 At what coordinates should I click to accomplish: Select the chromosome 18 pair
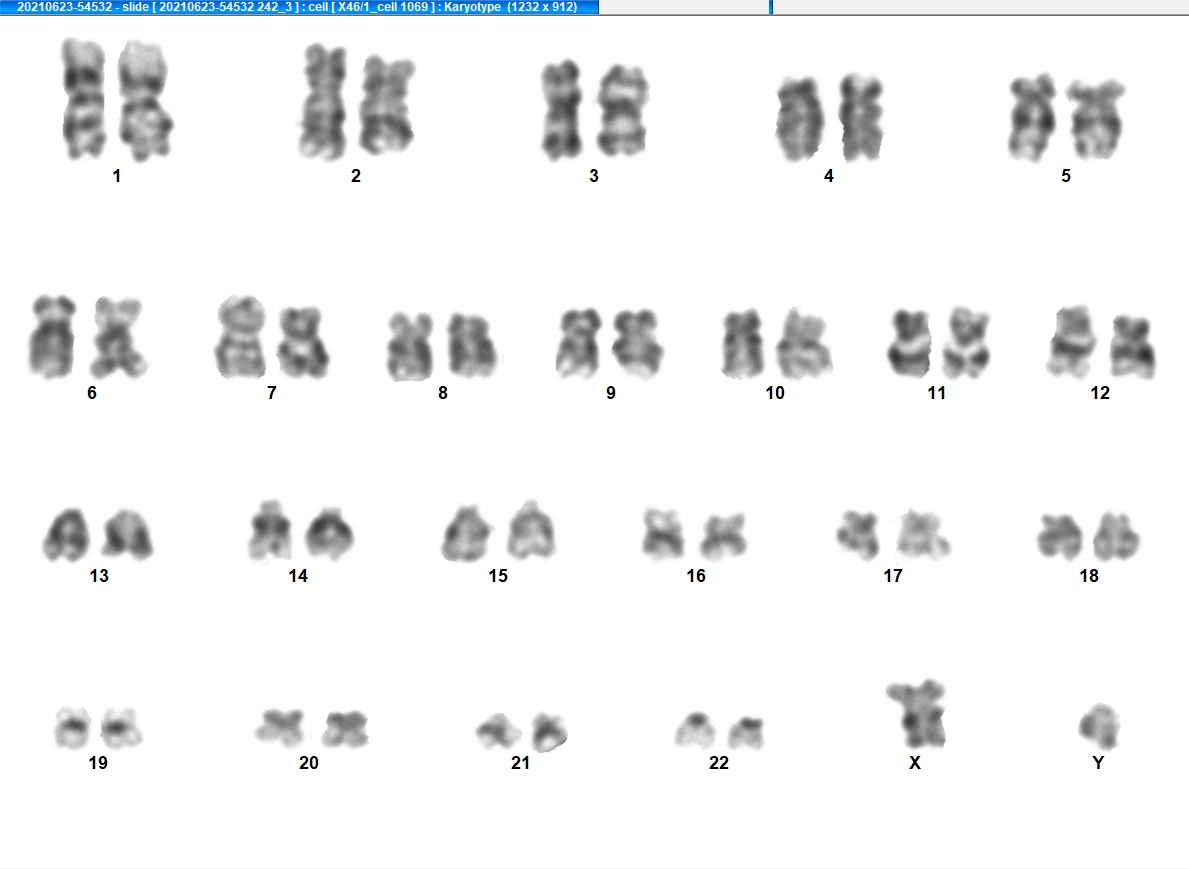coord(1088,535)
